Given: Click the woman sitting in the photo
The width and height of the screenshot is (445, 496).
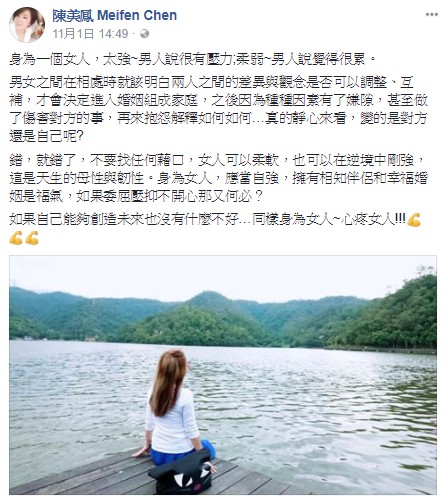Looking at the screenshot, I should tap(172, 408).
